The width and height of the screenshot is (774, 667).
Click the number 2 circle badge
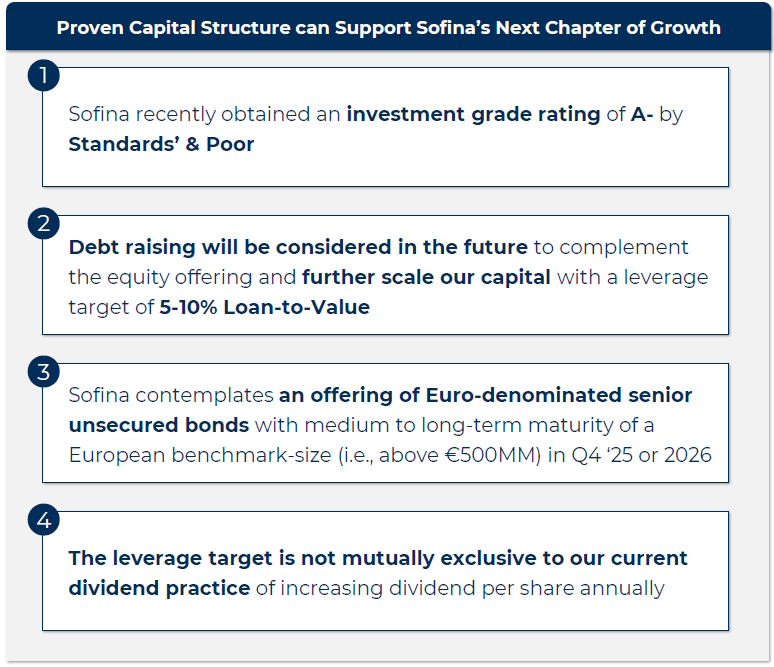pyautogui.click(x=44, y=224)
